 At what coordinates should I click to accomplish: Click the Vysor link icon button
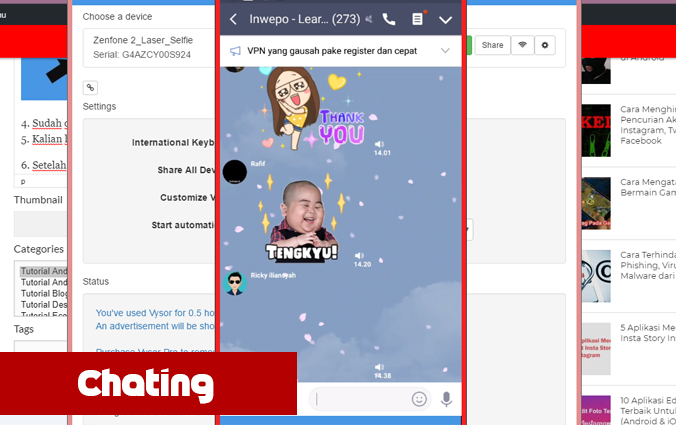(90, 88)
